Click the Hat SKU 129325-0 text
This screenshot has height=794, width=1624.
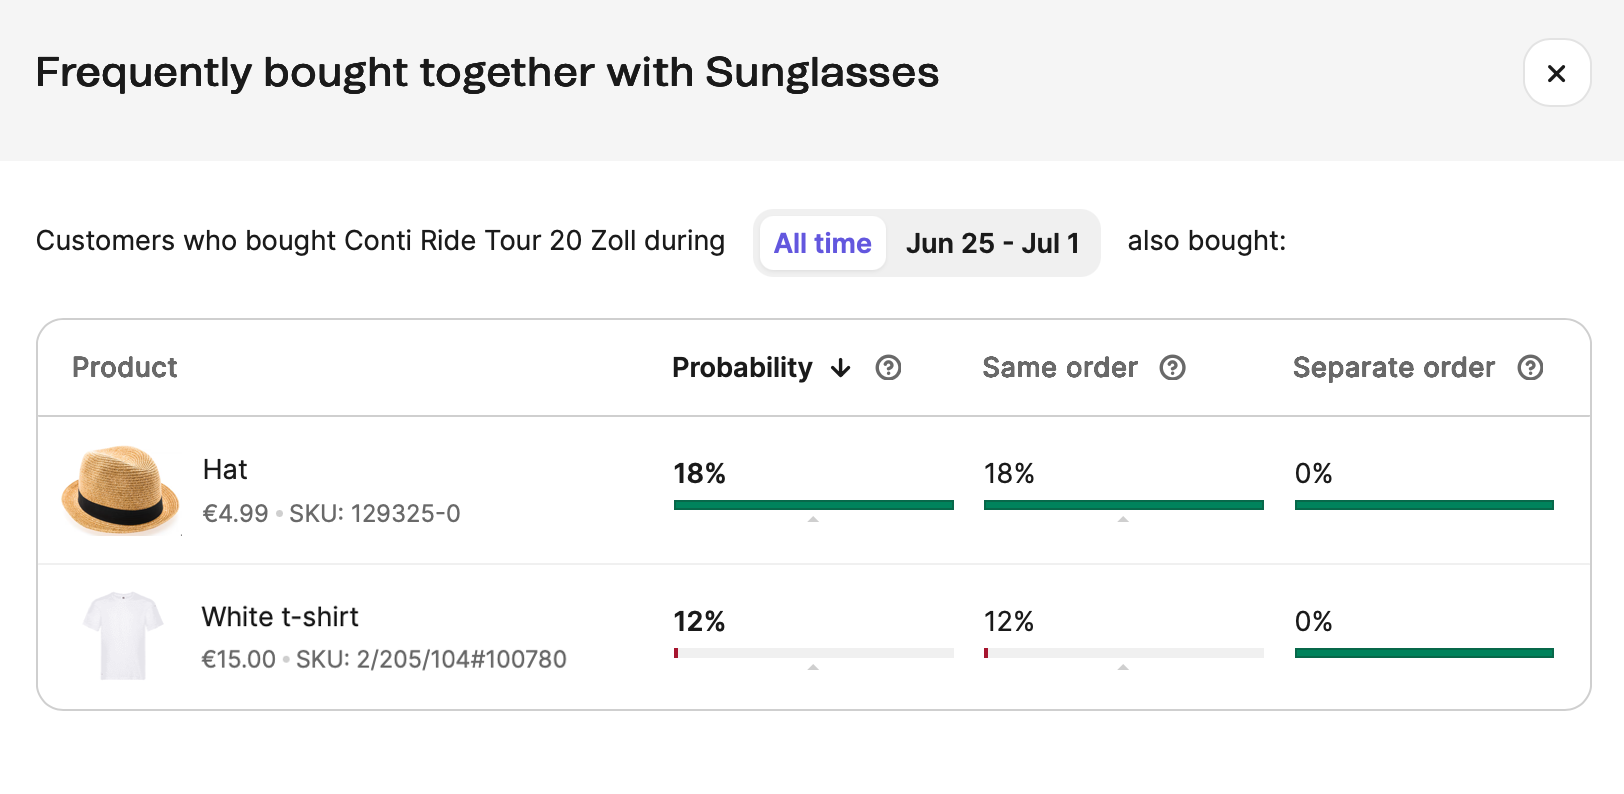point(375,514)
